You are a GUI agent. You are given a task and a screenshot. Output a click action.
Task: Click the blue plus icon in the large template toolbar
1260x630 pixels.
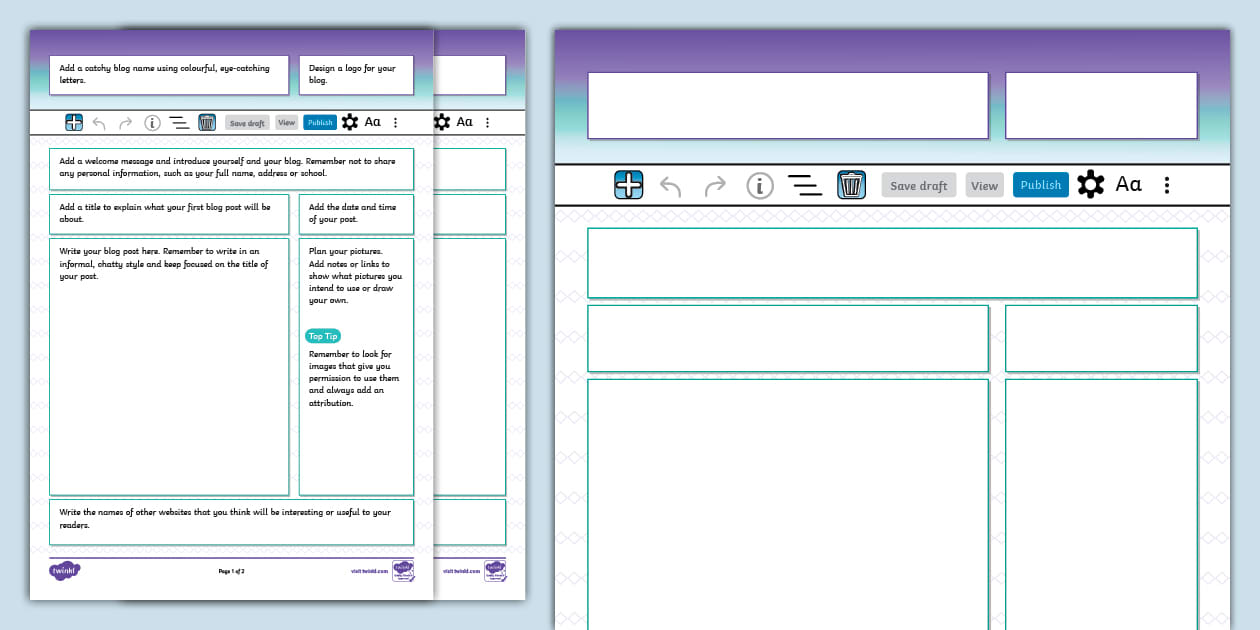628,185
